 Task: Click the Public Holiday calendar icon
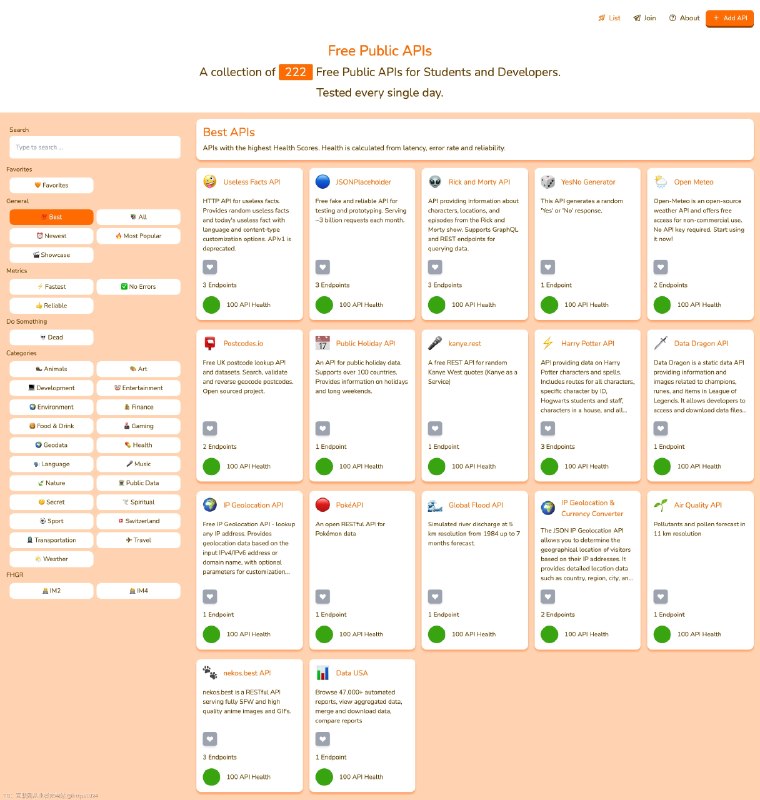(x=322, y=343)
